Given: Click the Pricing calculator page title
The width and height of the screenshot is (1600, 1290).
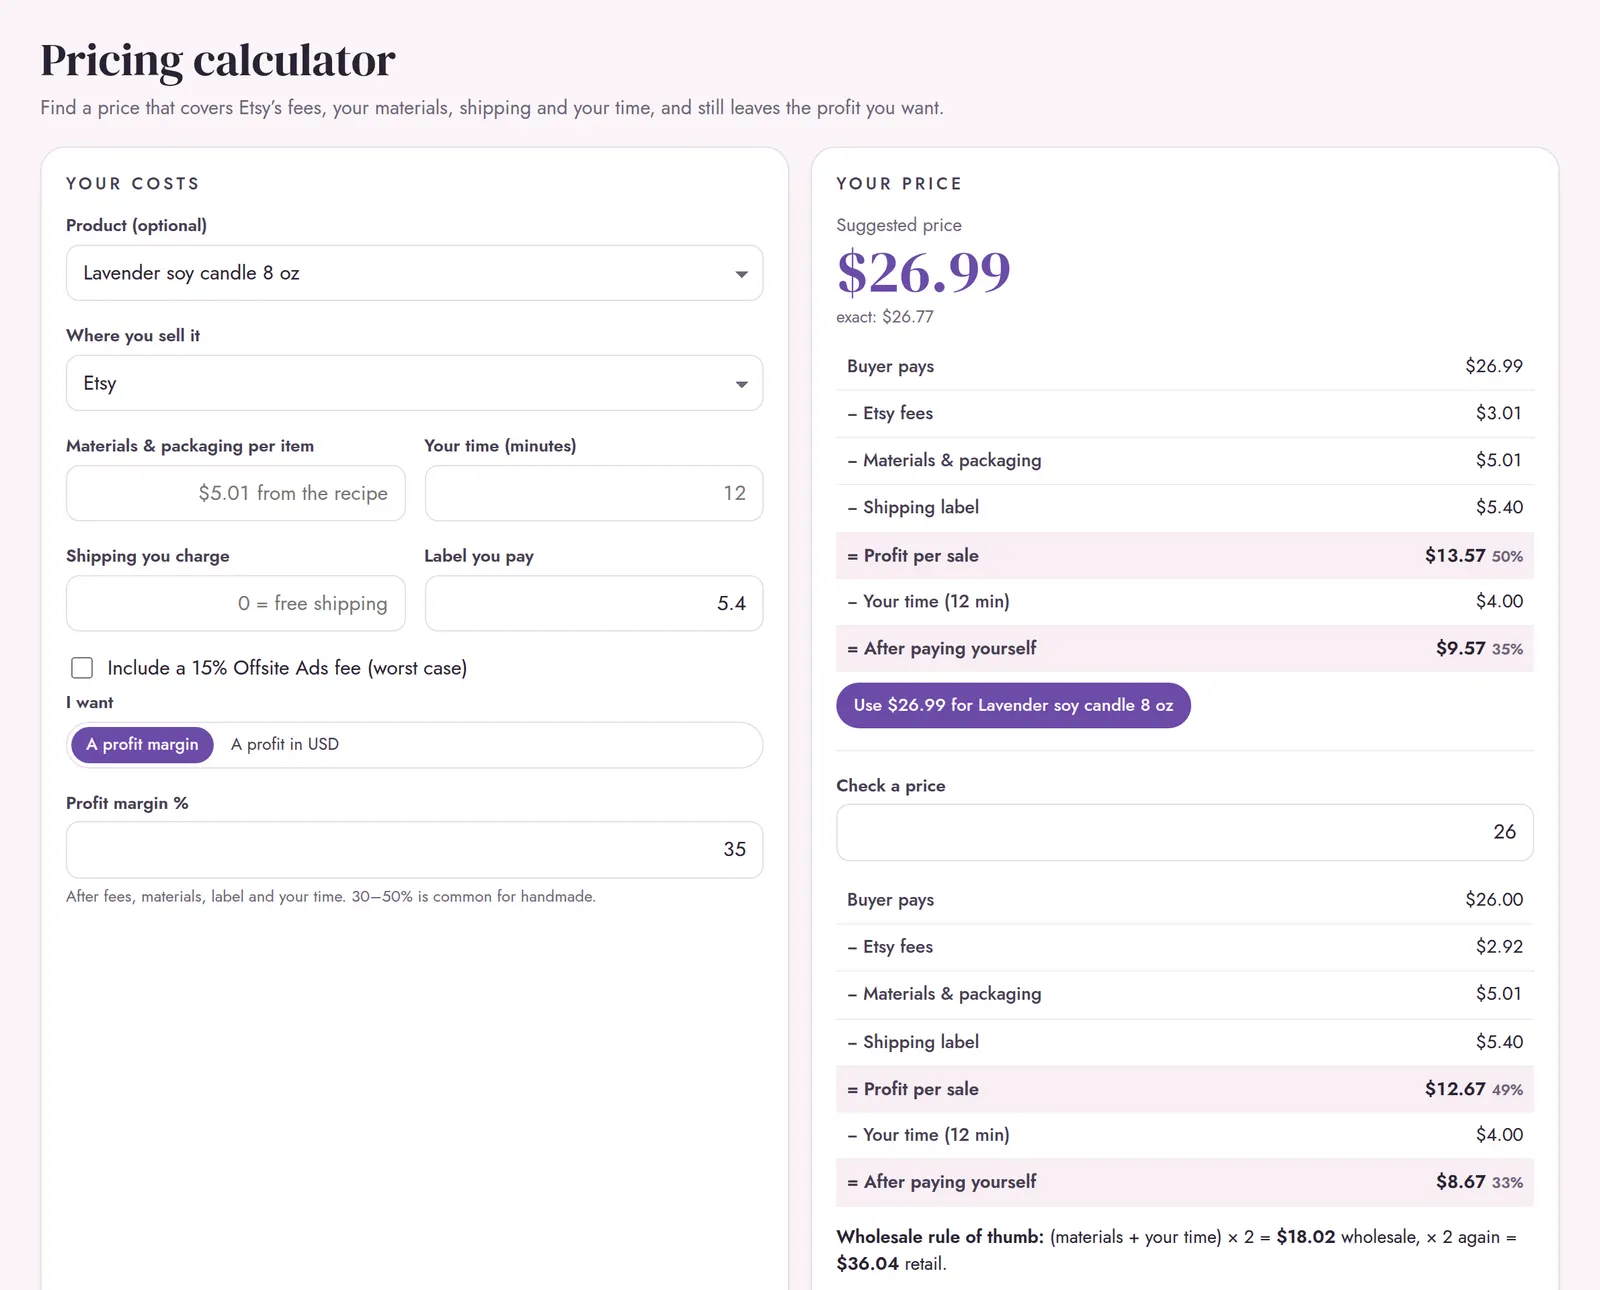Looking at the screenshot, I should click(x=218, y=61).
